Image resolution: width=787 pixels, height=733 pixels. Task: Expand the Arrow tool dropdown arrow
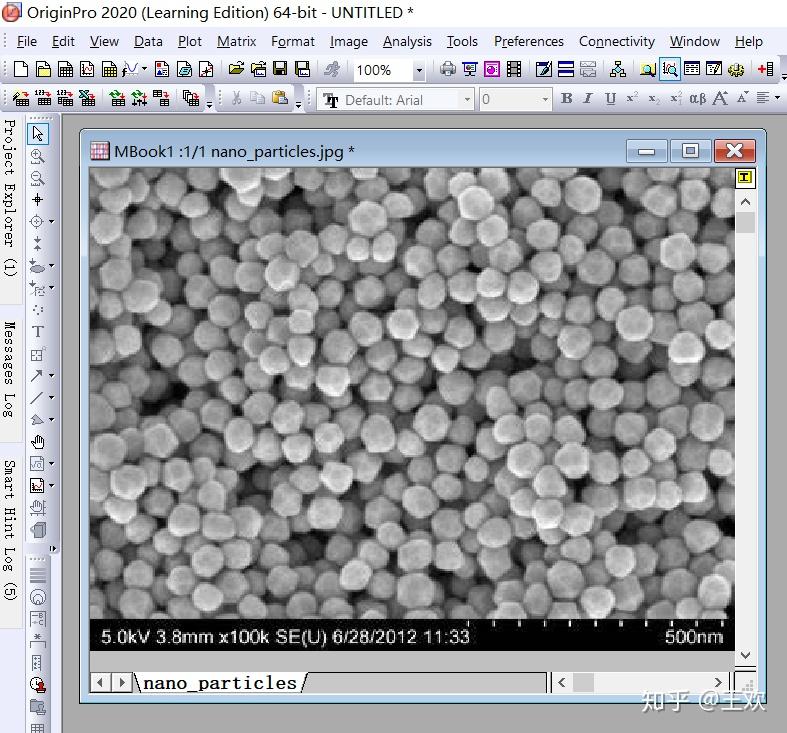point(51,376)
